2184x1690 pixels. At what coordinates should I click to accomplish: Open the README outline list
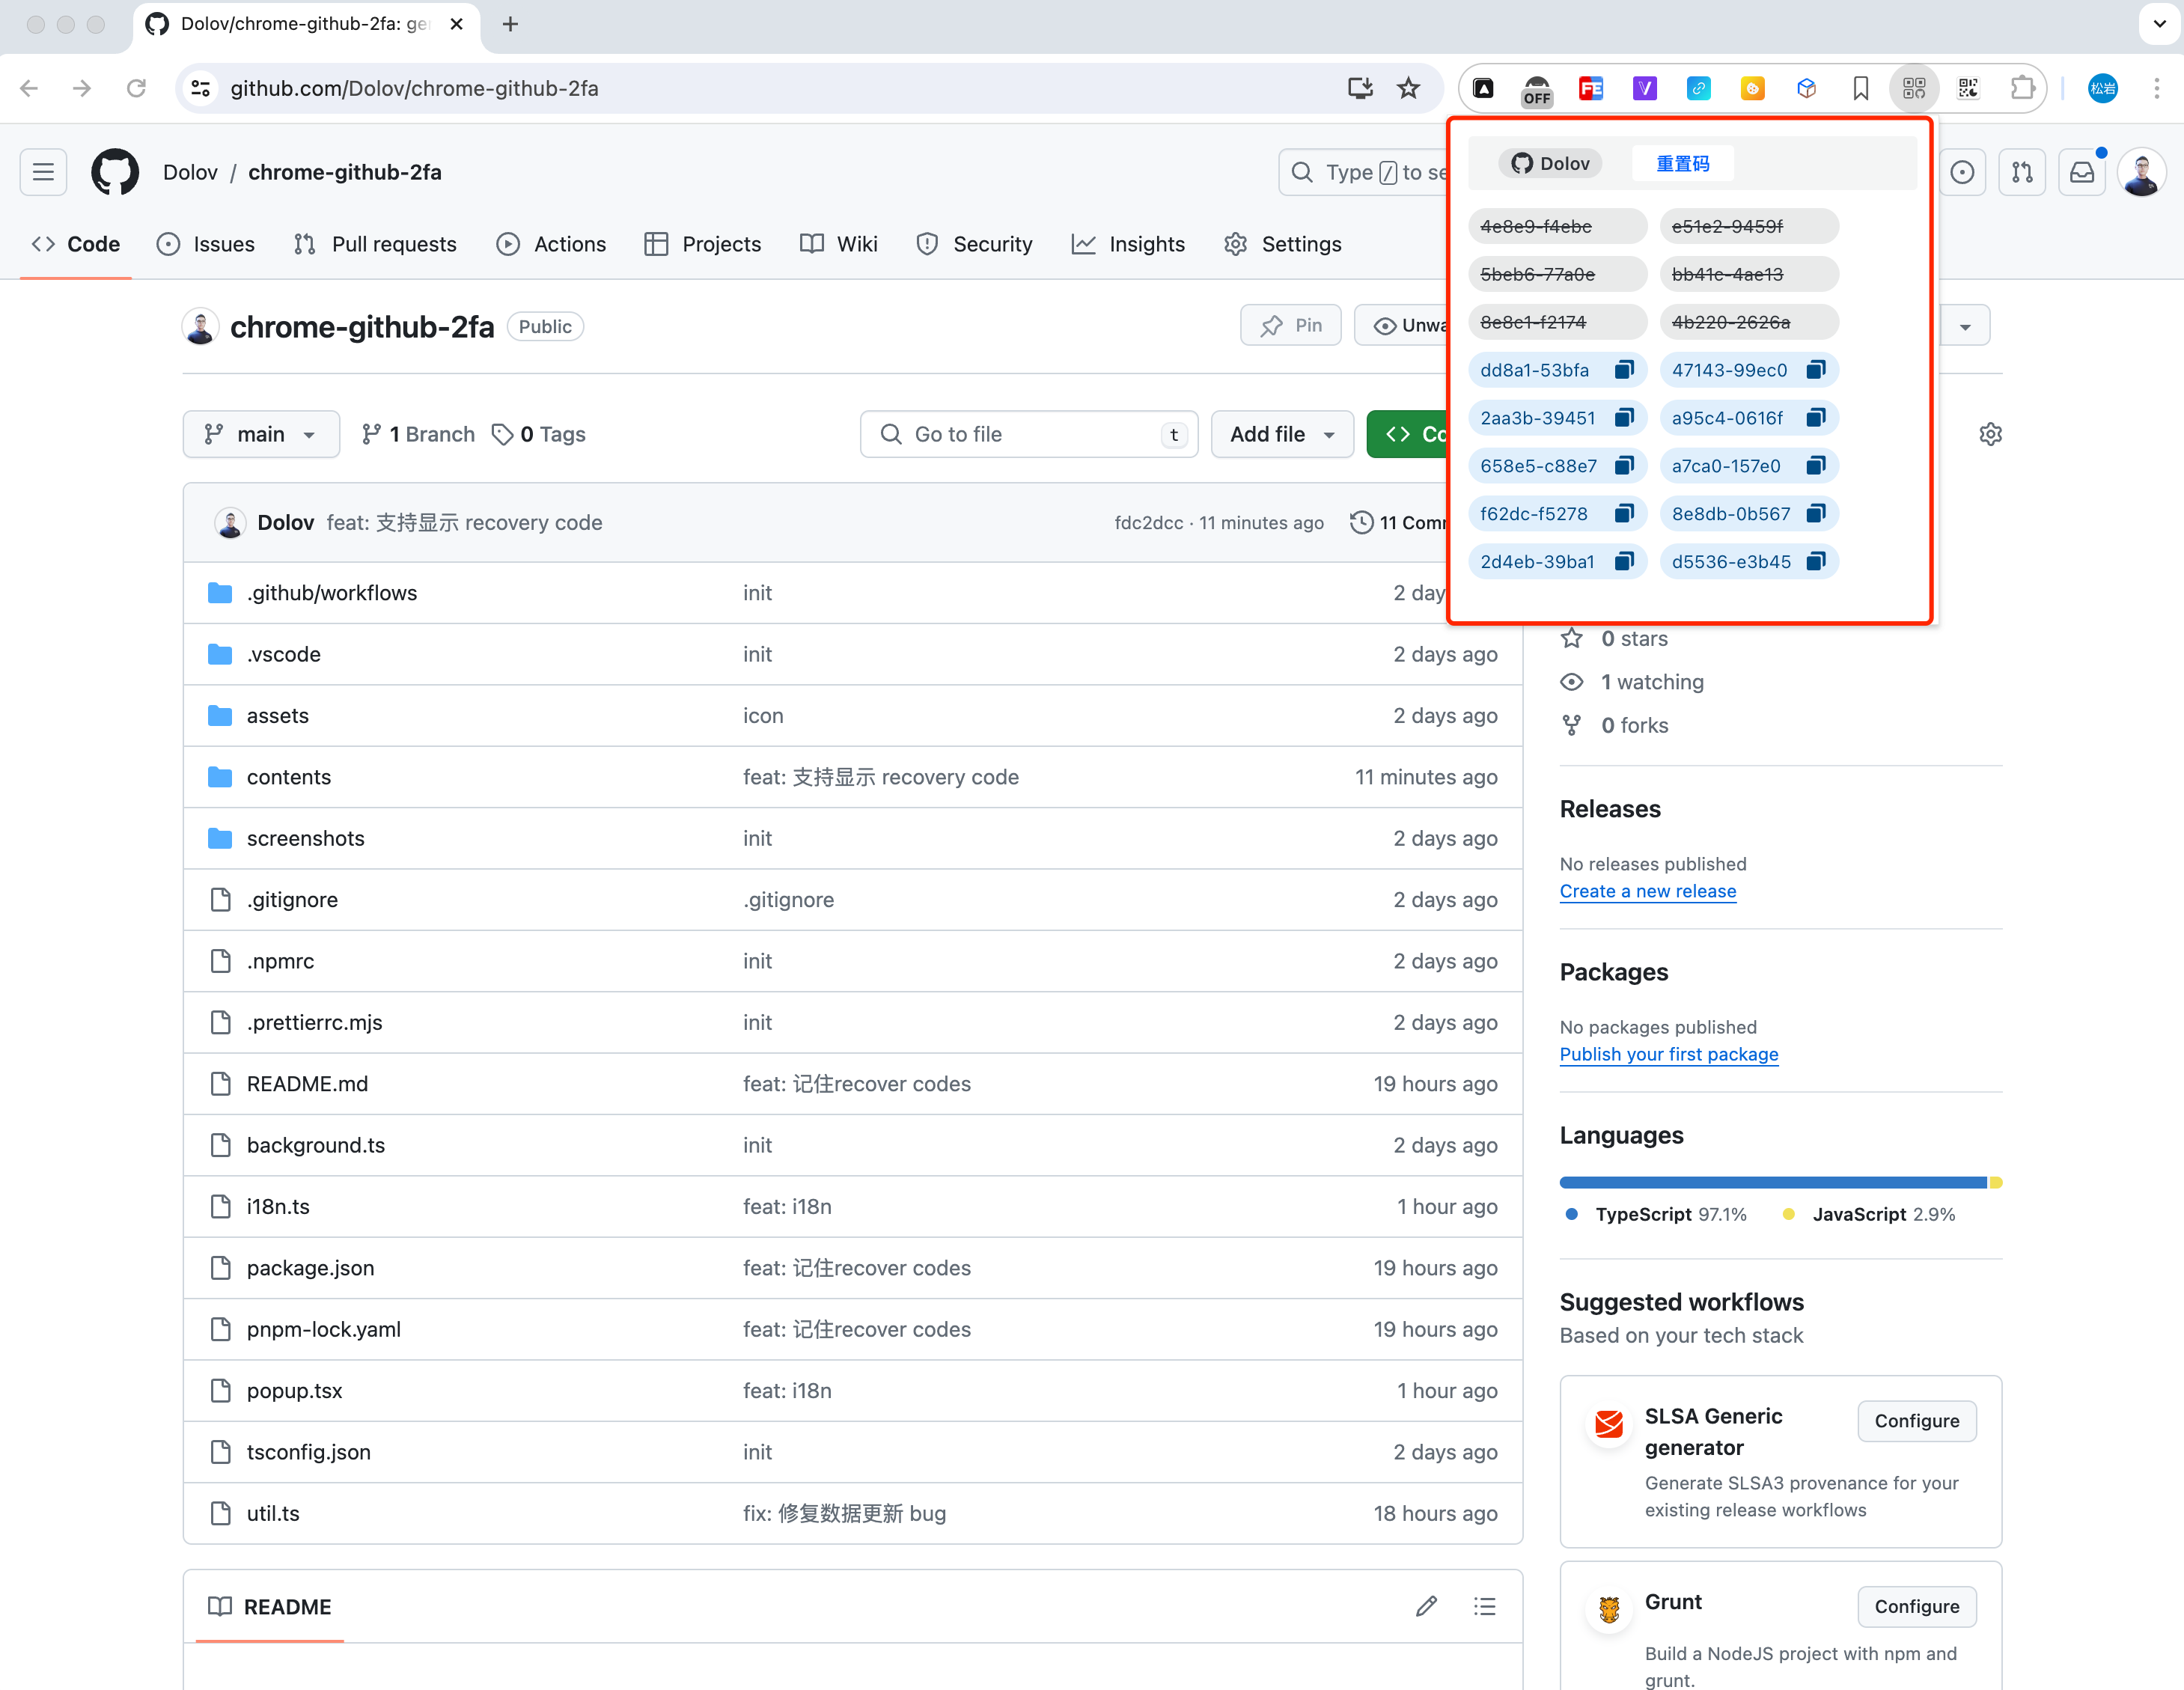pyautogui.click(x=1484, y=1606)
